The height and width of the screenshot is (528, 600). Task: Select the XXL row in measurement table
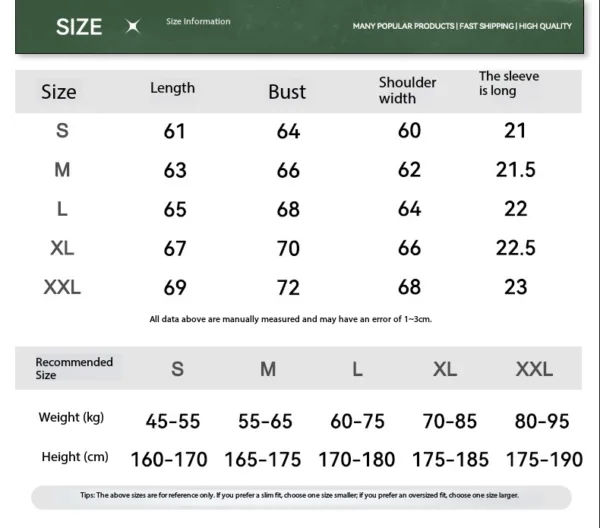(62, 287)
